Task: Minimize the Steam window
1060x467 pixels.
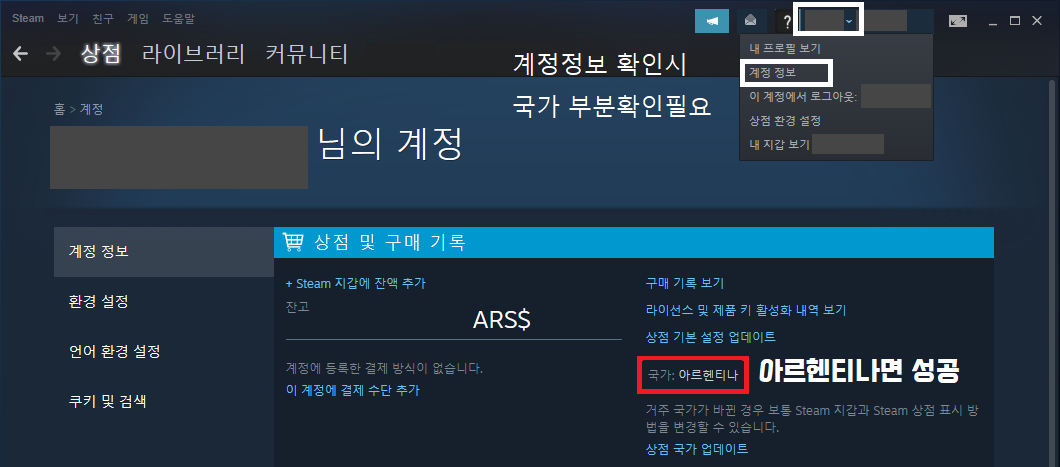Action: (x=992, y=22)
